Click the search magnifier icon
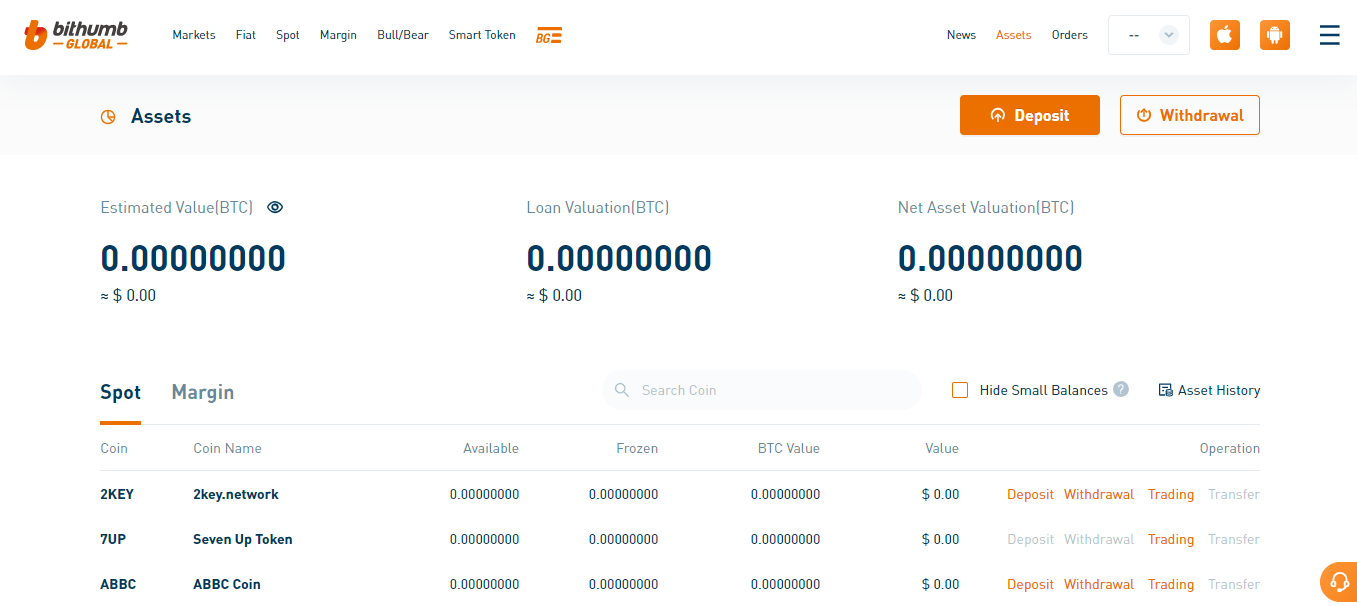 click(x=622, y=390)
